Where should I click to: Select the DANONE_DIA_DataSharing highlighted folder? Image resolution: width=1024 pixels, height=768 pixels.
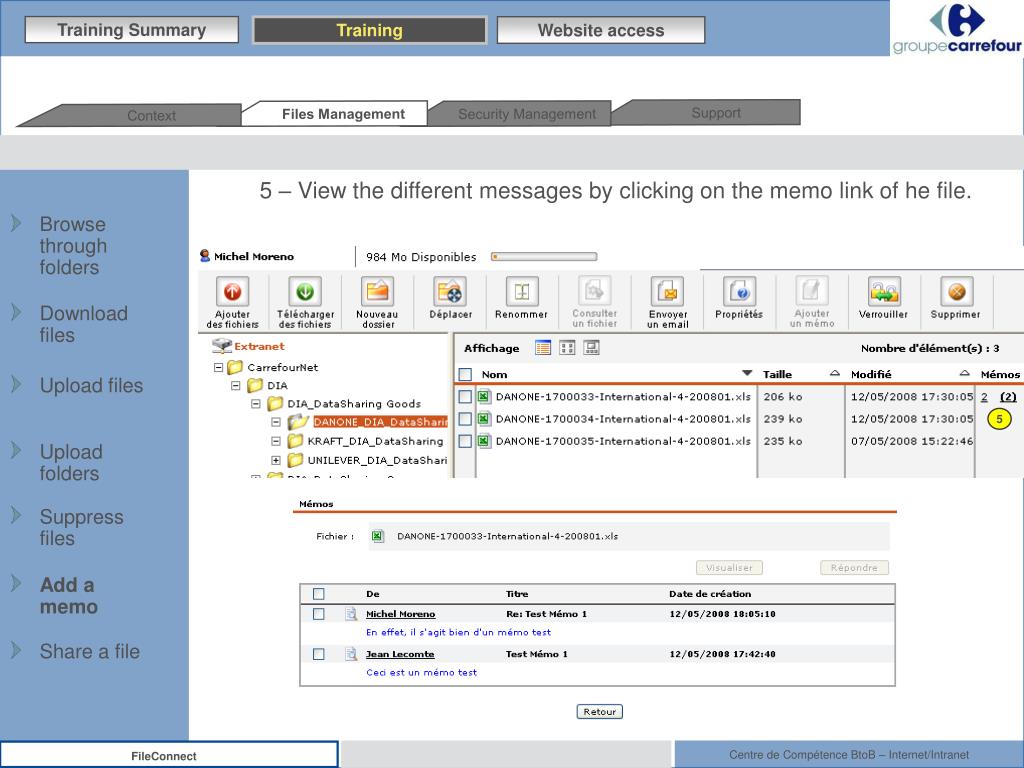click(x=380, y=422)
